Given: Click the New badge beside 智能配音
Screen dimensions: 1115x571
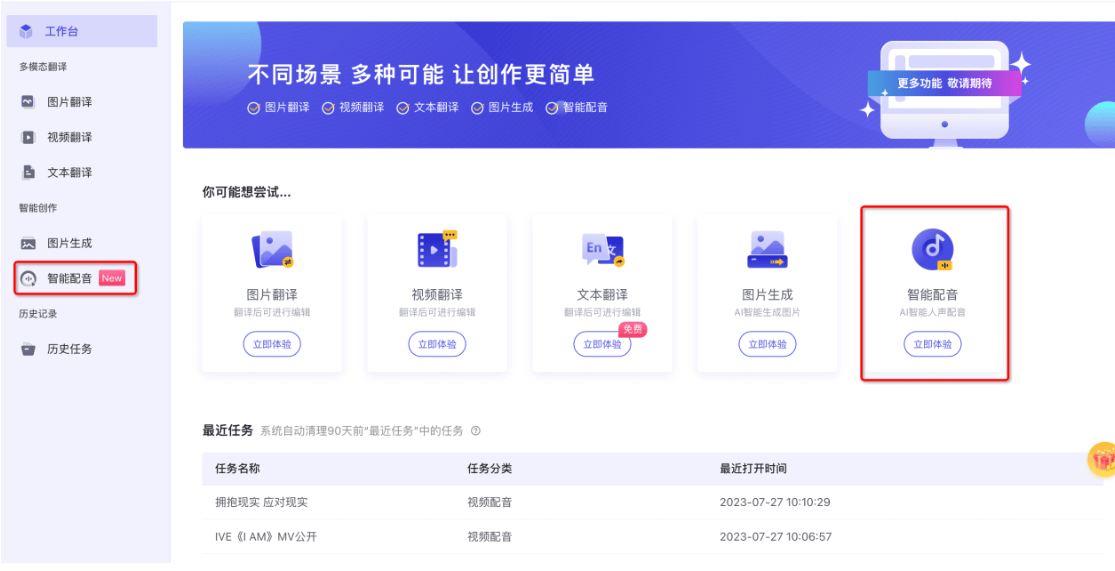Looking at the screenshot, I should pos(112,278).
